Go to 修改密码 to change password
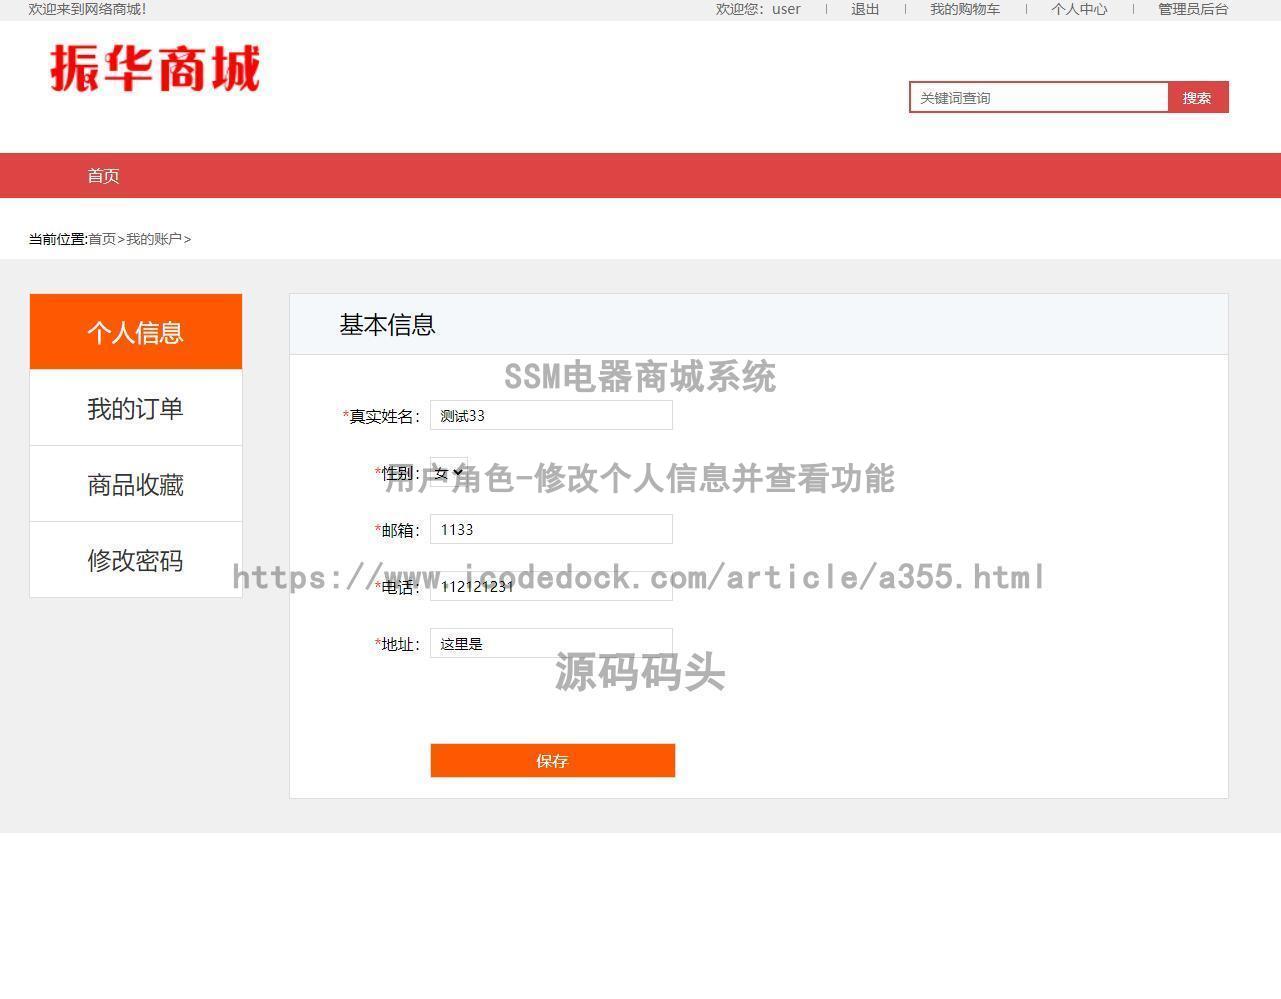The image size is (1281, 999). pyautogui.click(x=135, y=560)
